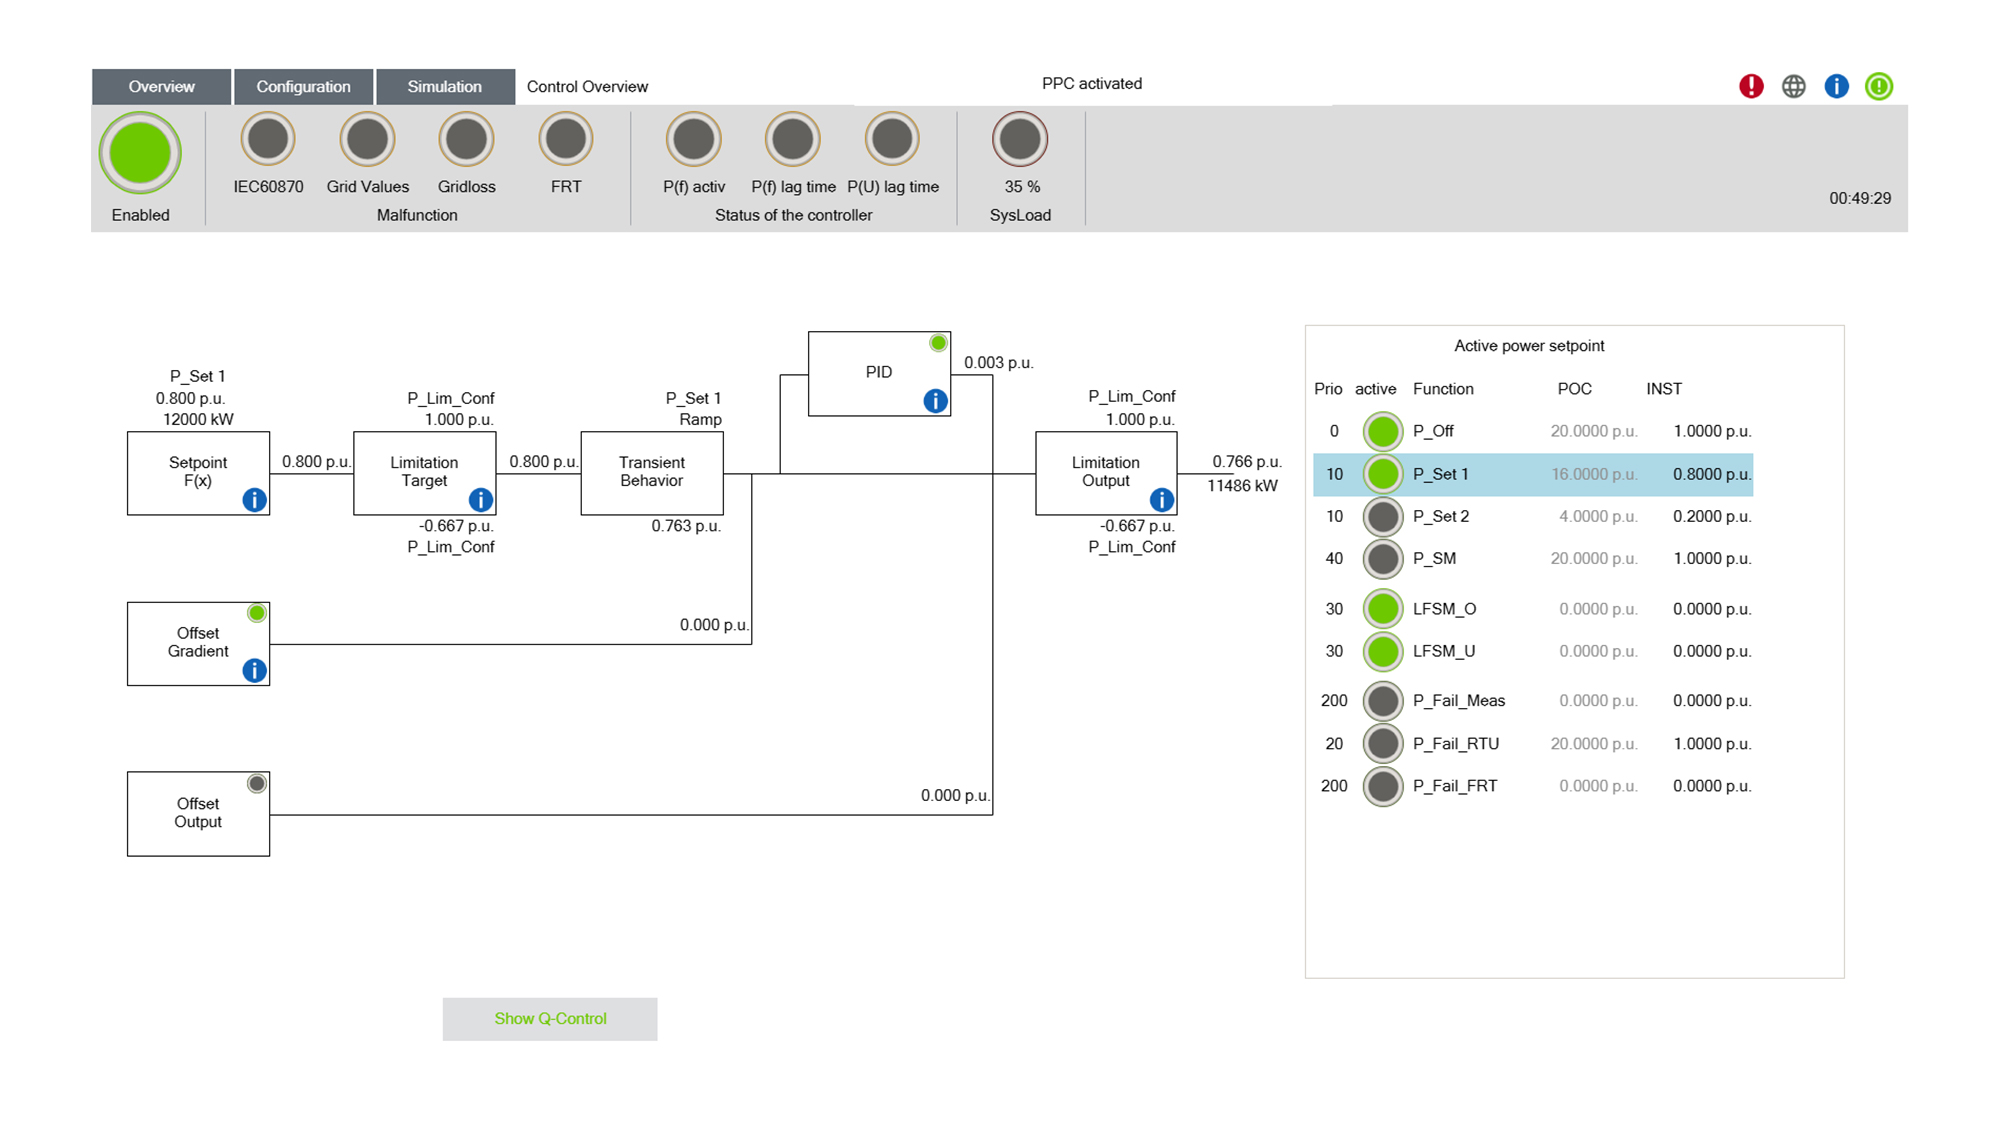
Task: Select the PID block
Action: click(879, 373)
